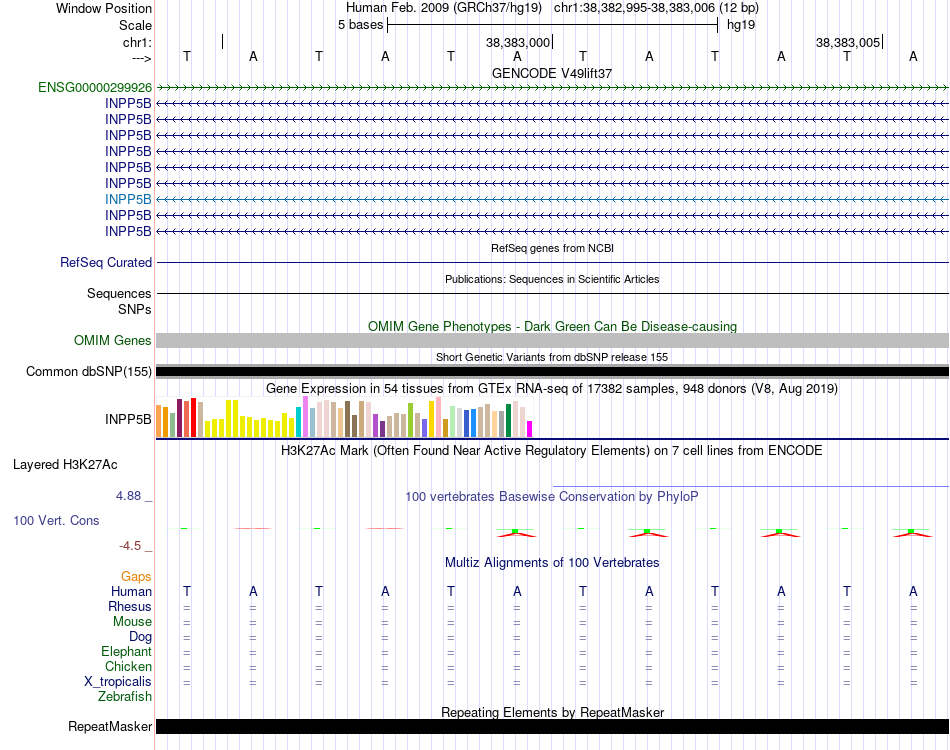The image size is (950, 750).
Task: Click the Human alignment row label
Action: click(x=131, y=592)
